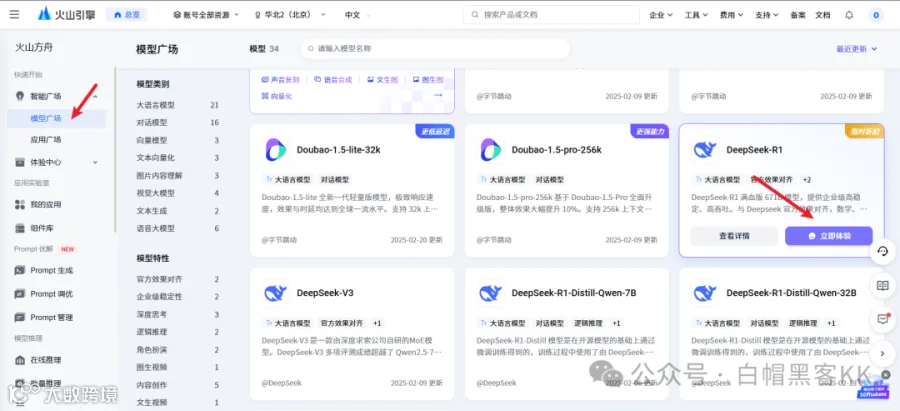
Task: Open the floating documentation book icon
Action: pyautogui.click(x=883, y=285)
